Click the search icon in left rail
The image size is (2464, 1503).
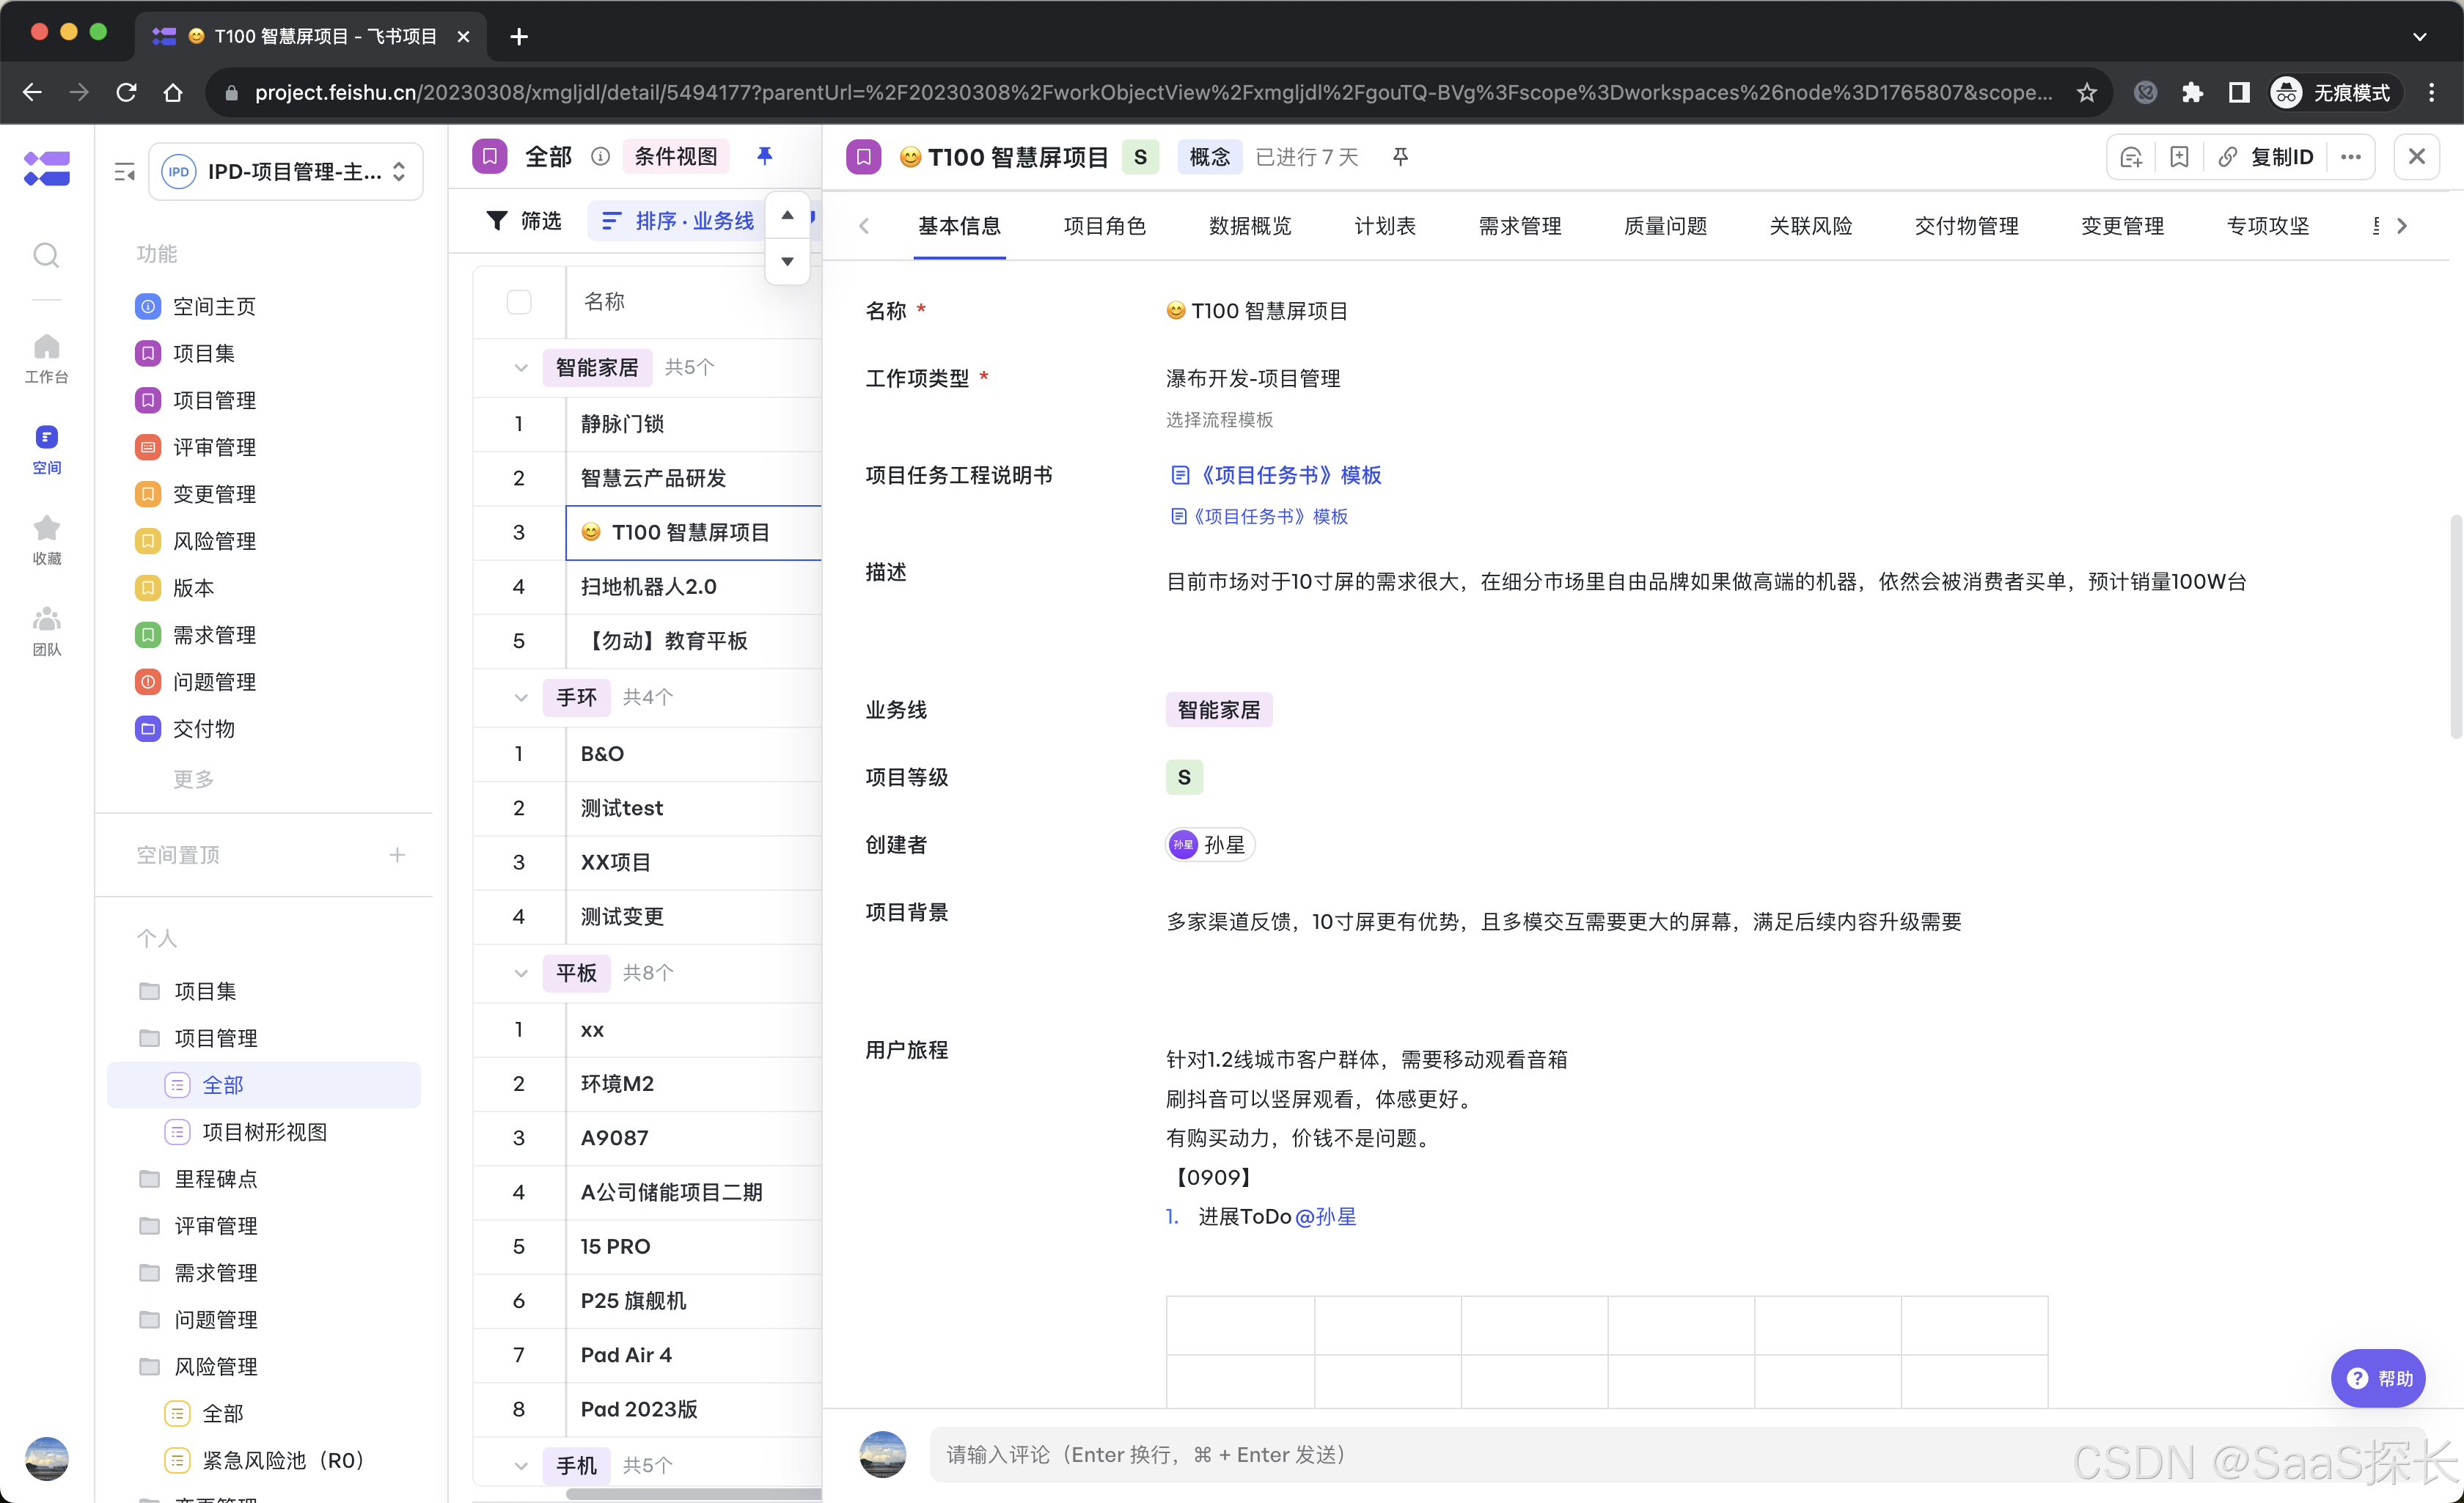(x=46, y=256)
